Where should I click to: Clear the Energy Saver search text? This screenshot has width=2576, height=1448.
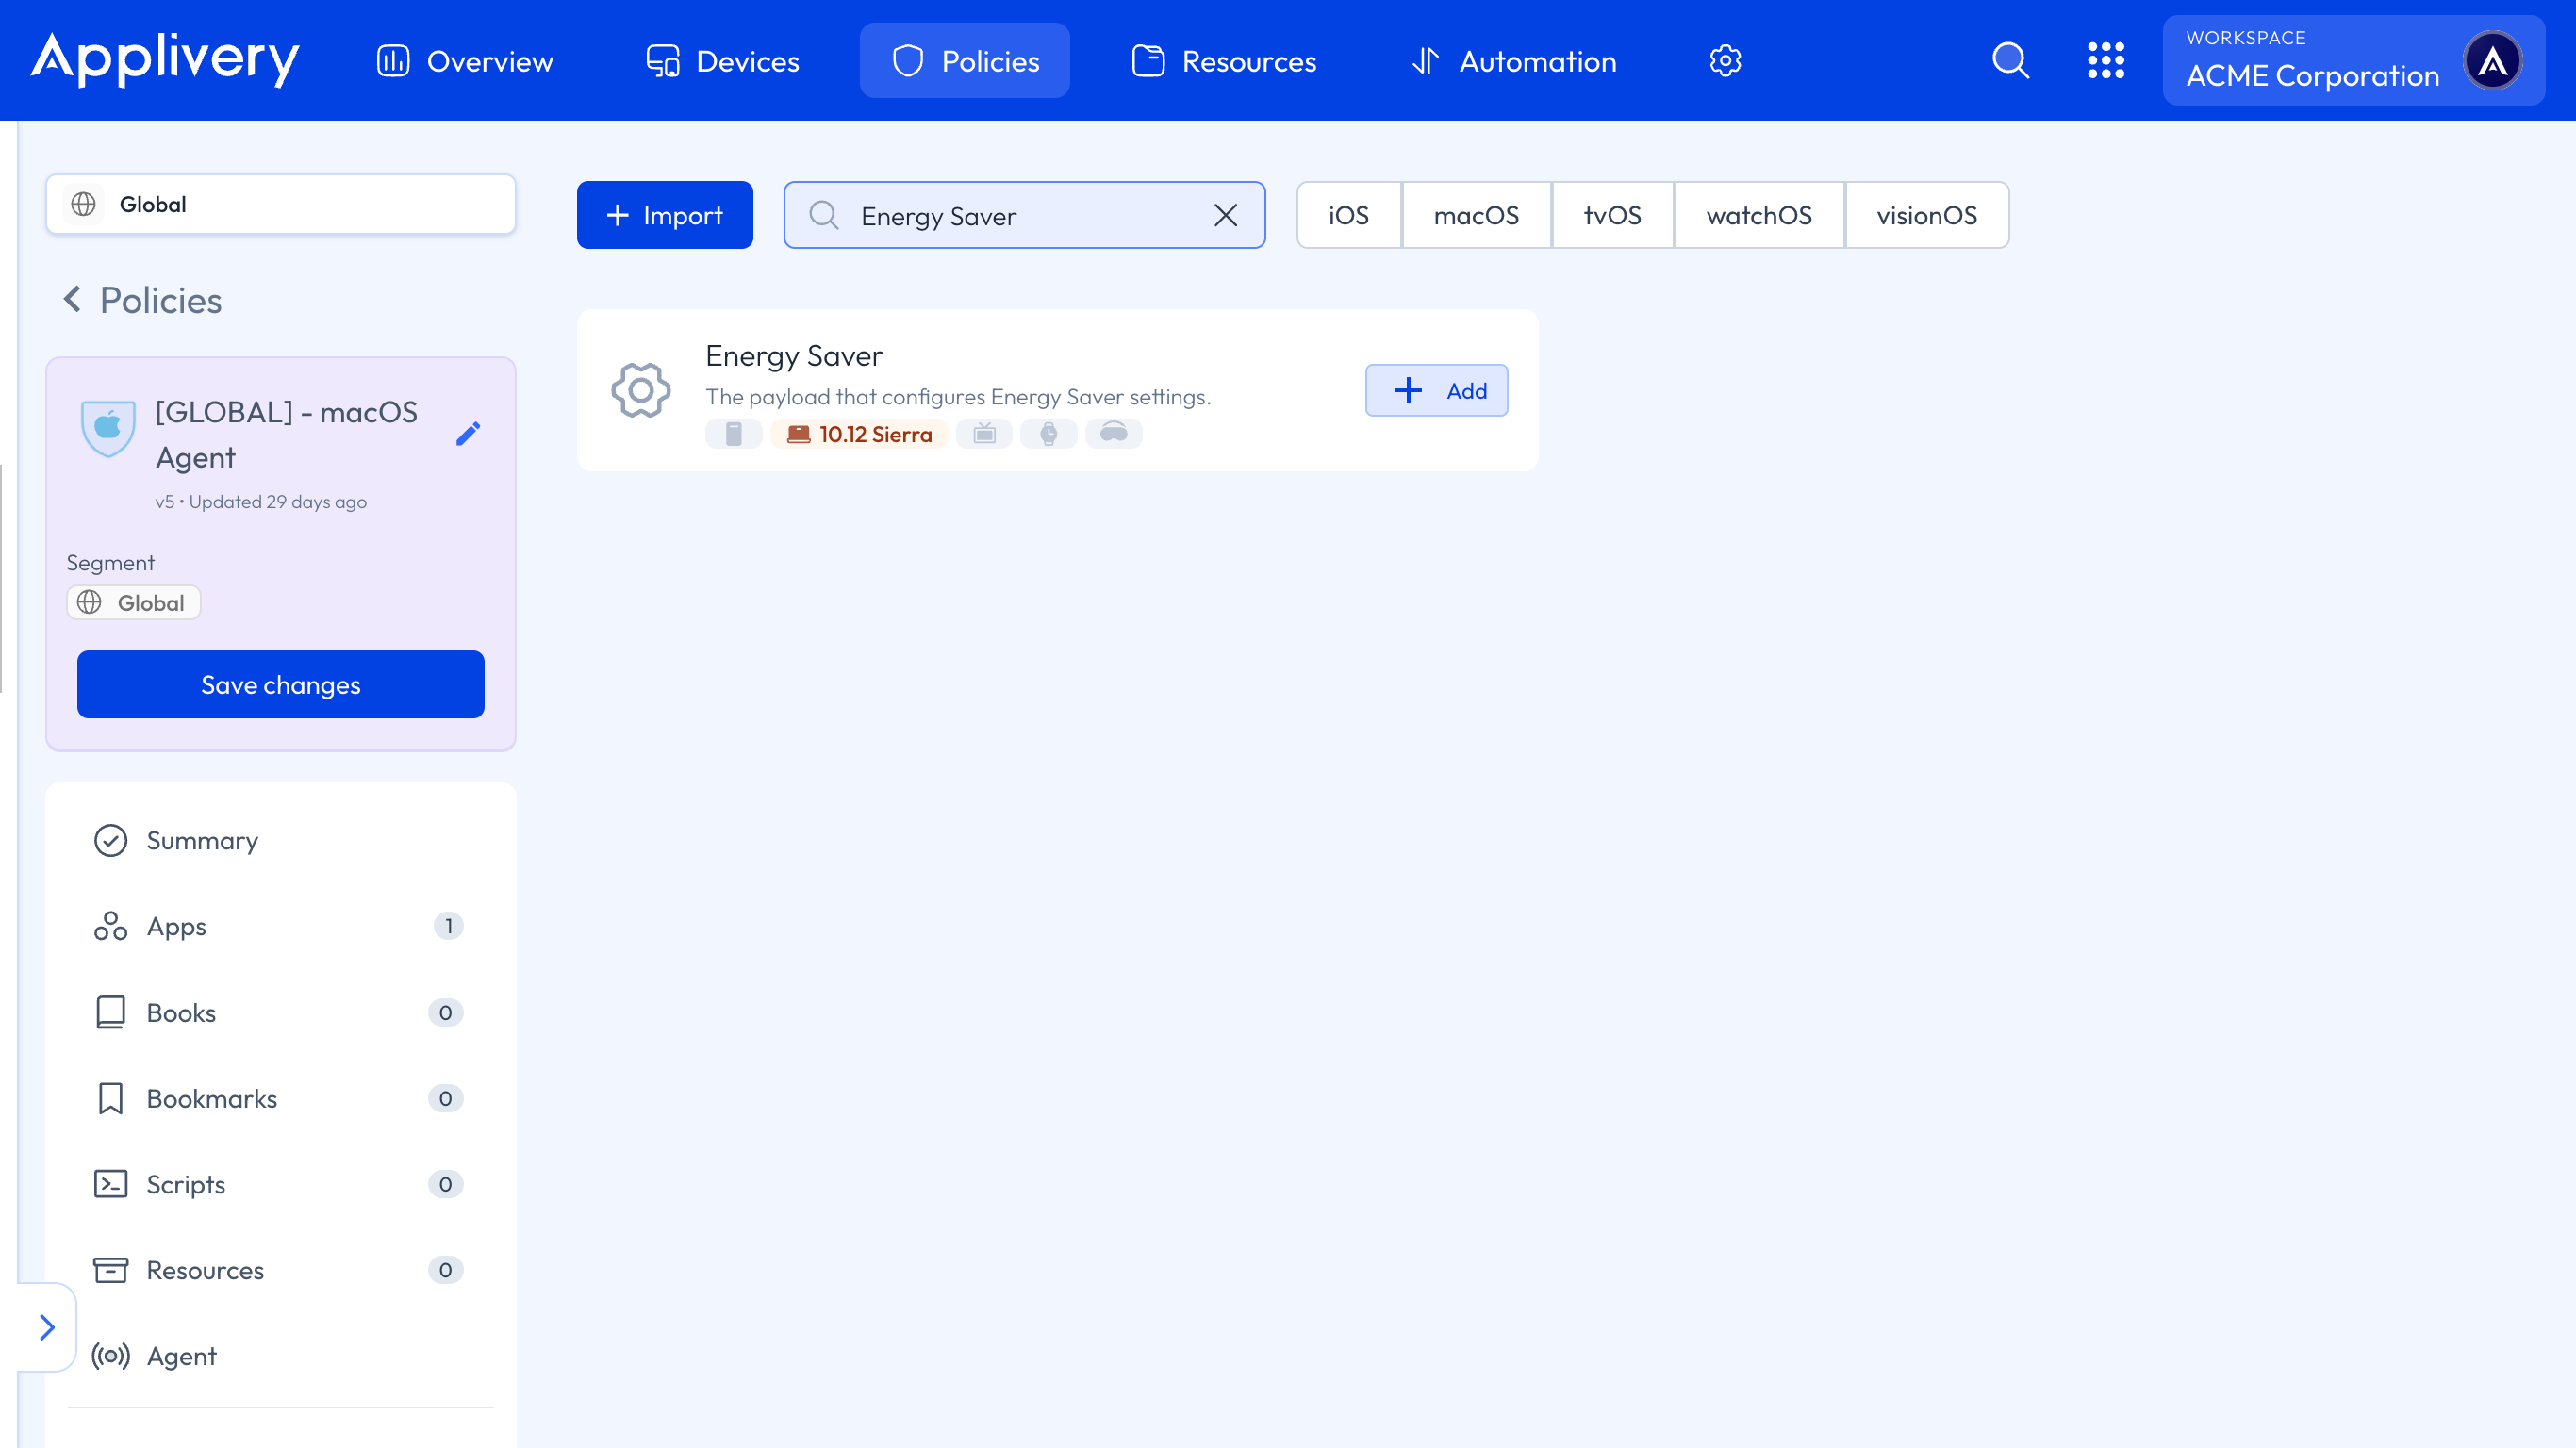(1225, 215)
